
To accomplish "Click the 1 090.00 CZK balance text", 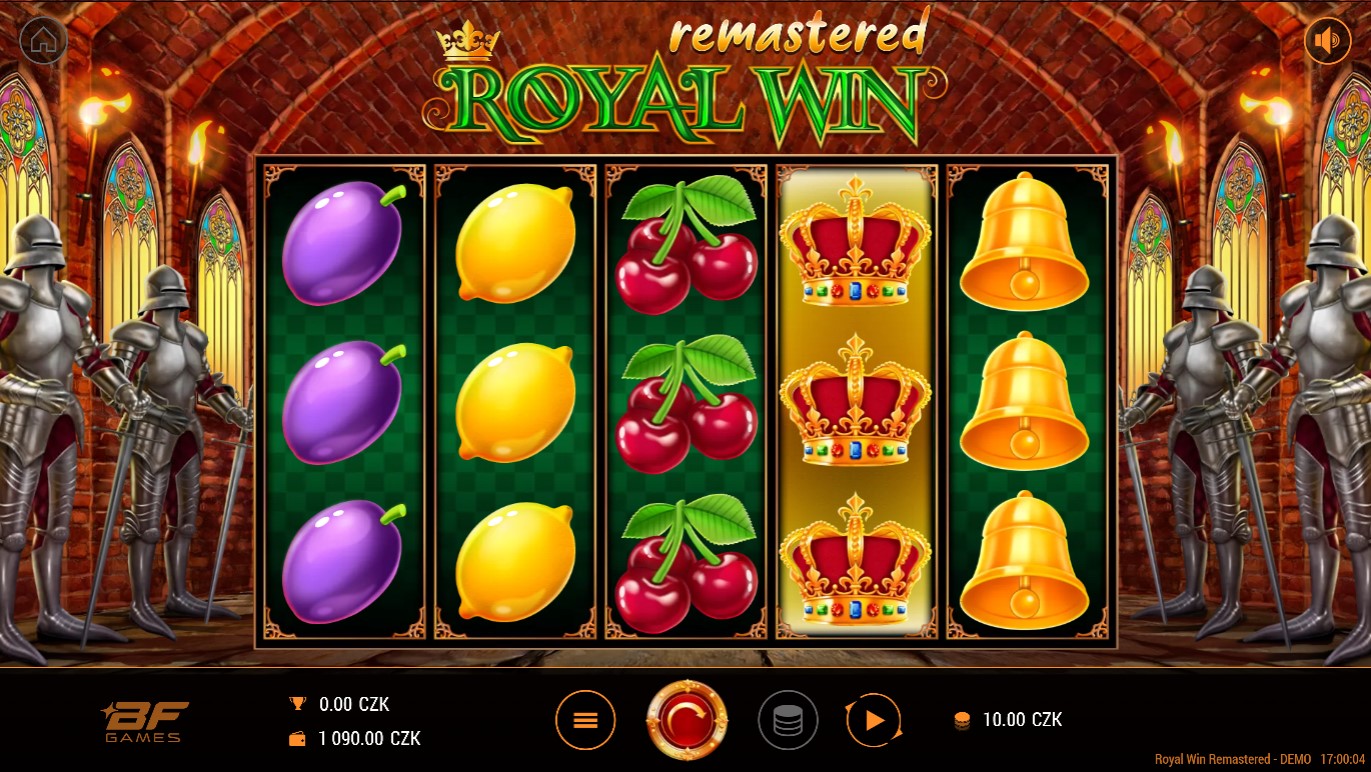I will pos(370,739).
